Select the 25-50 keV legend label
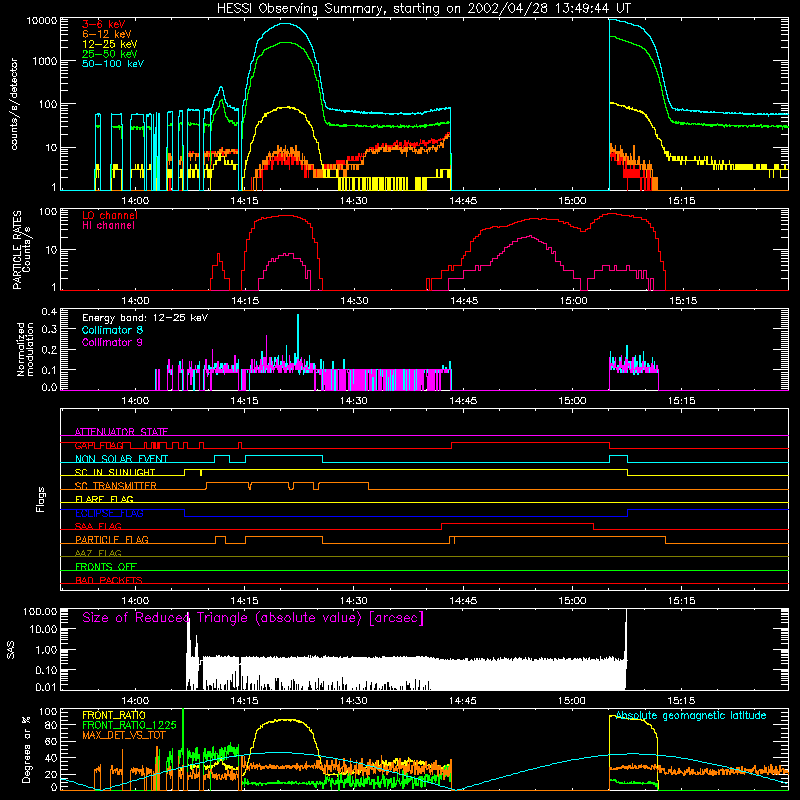The height and width of the screenshot is (800, 800). click(110, 54)
